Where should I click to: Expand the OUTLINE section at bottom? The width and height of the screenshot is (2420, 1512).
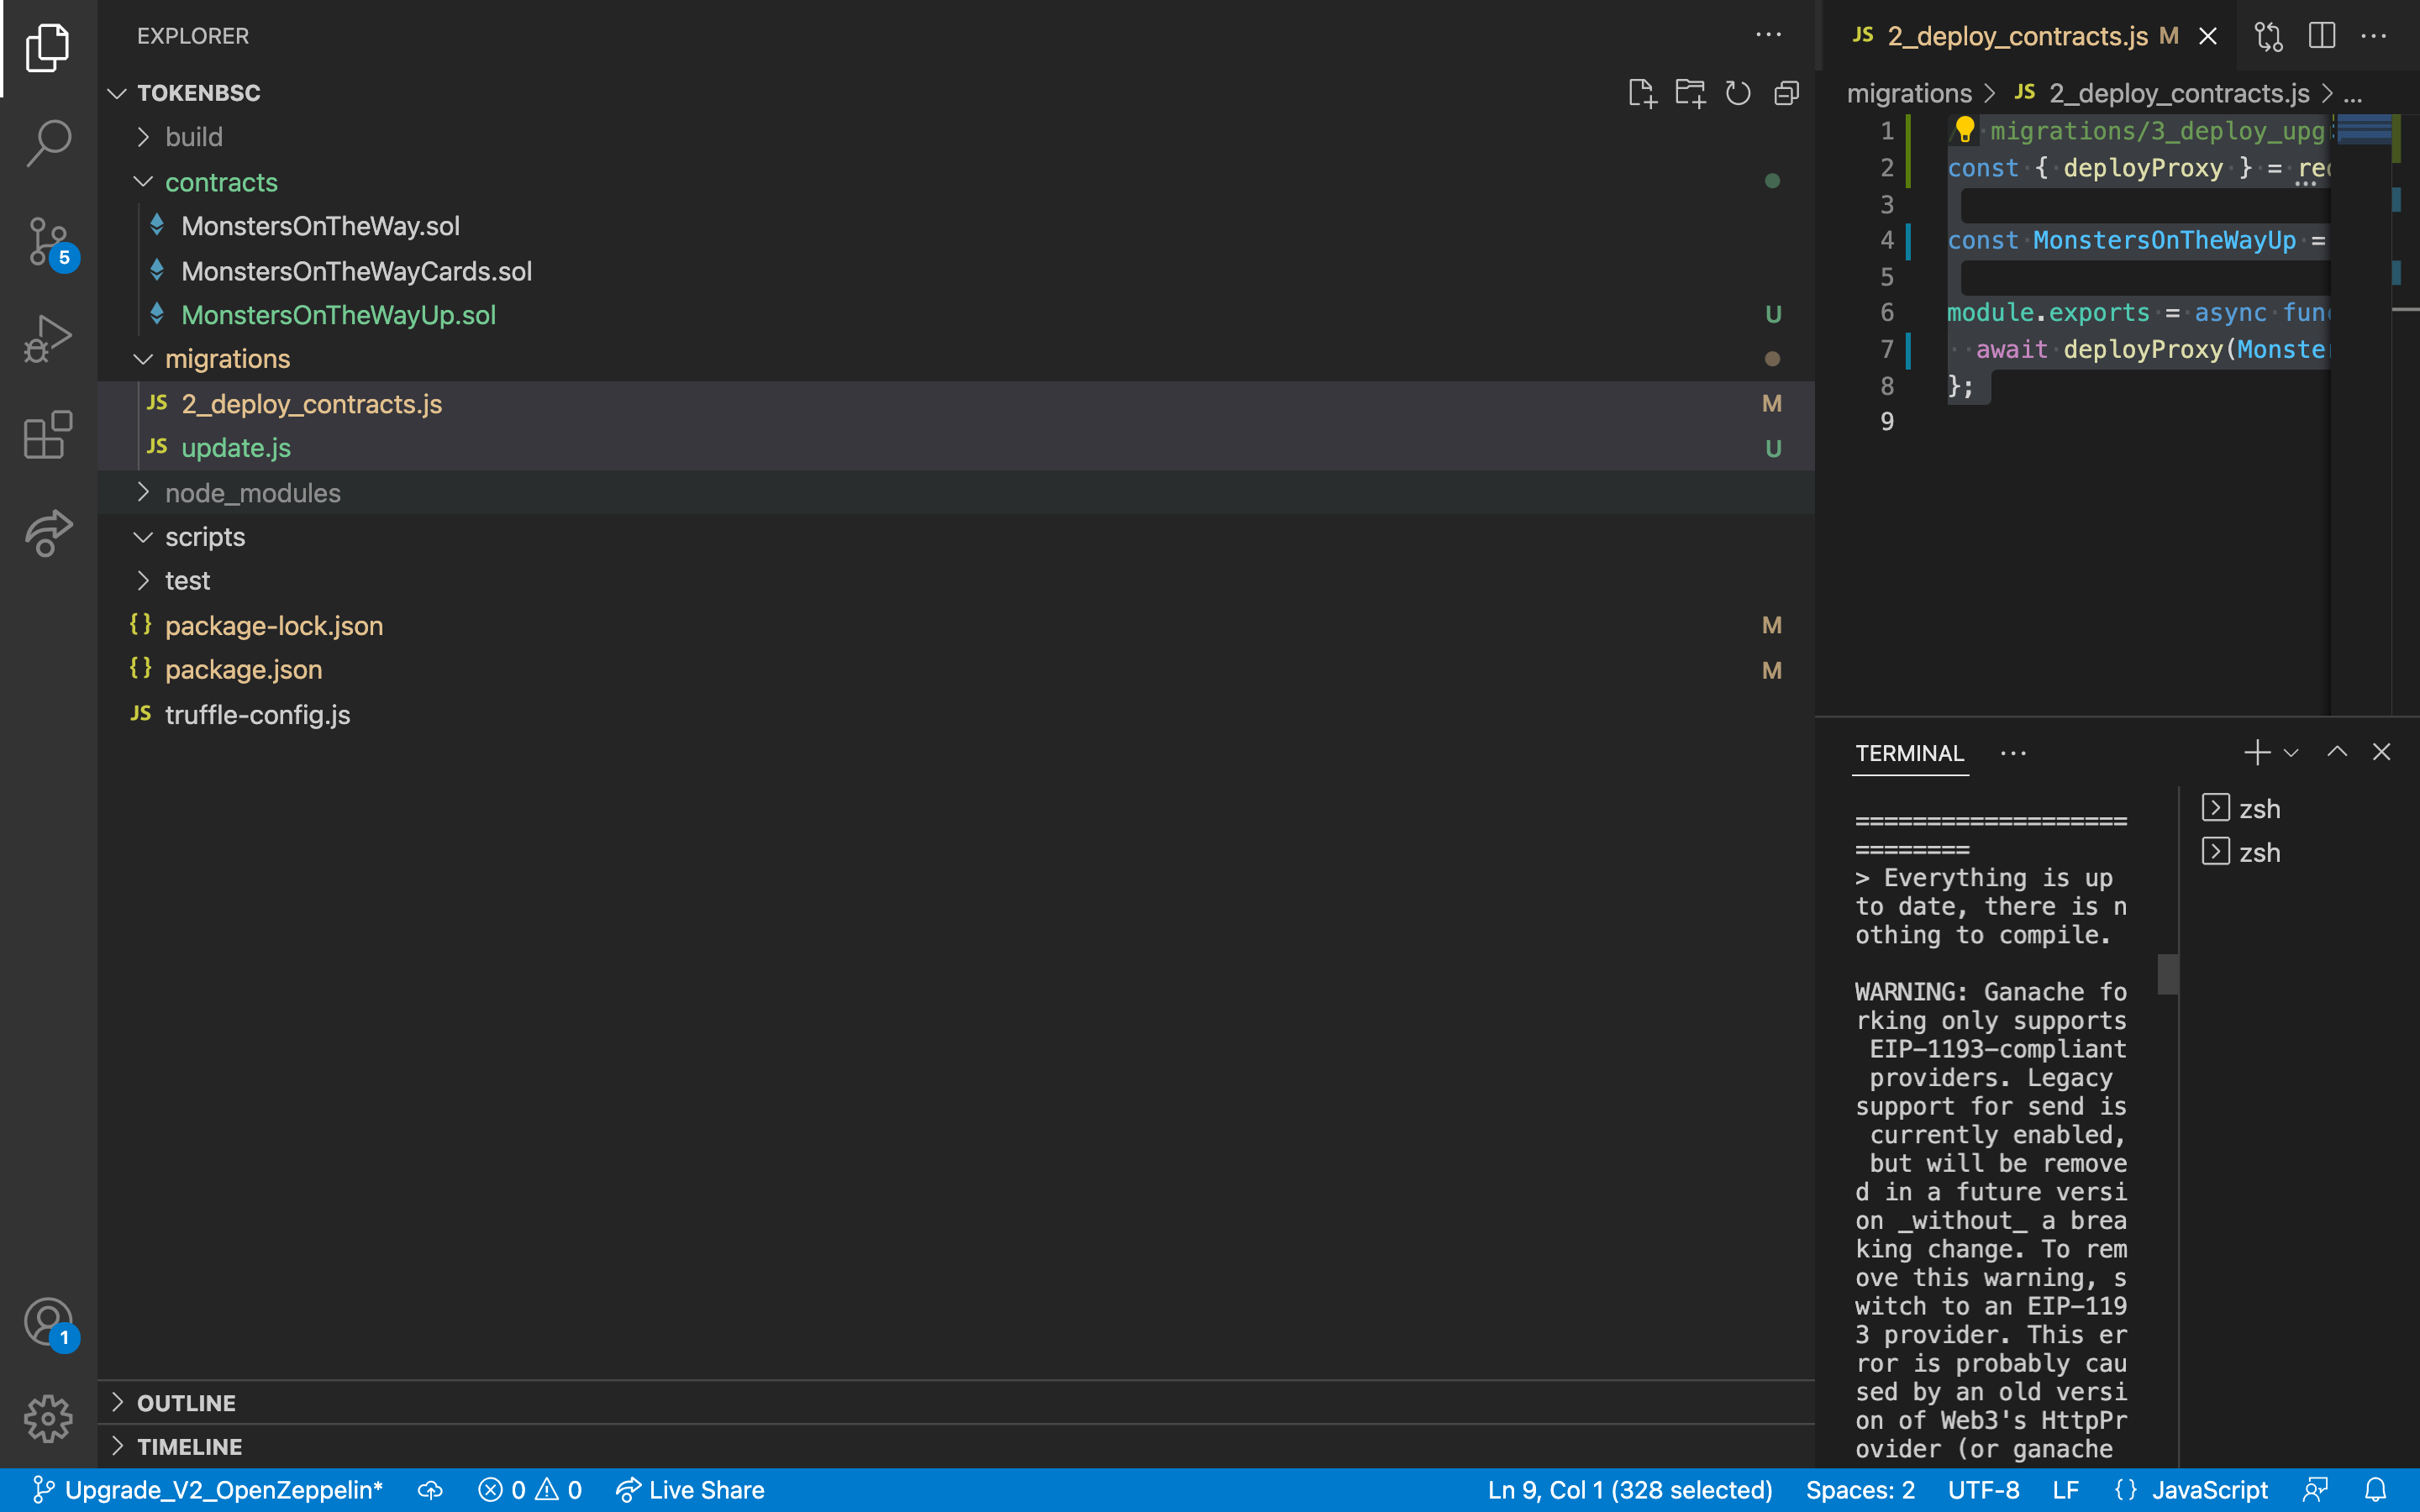[x=187, y=1402]
